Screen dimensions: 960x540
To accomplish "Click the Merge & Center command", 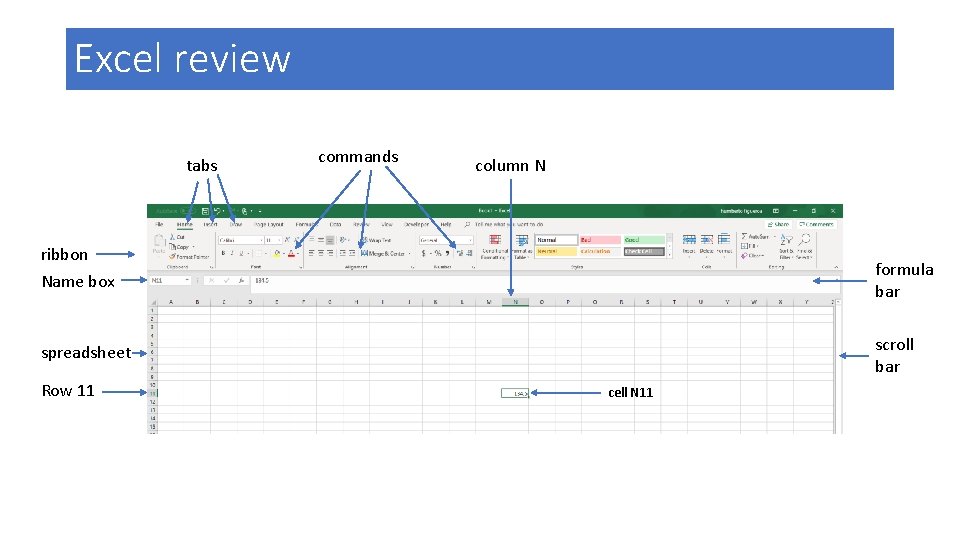I will coord(383,253).
